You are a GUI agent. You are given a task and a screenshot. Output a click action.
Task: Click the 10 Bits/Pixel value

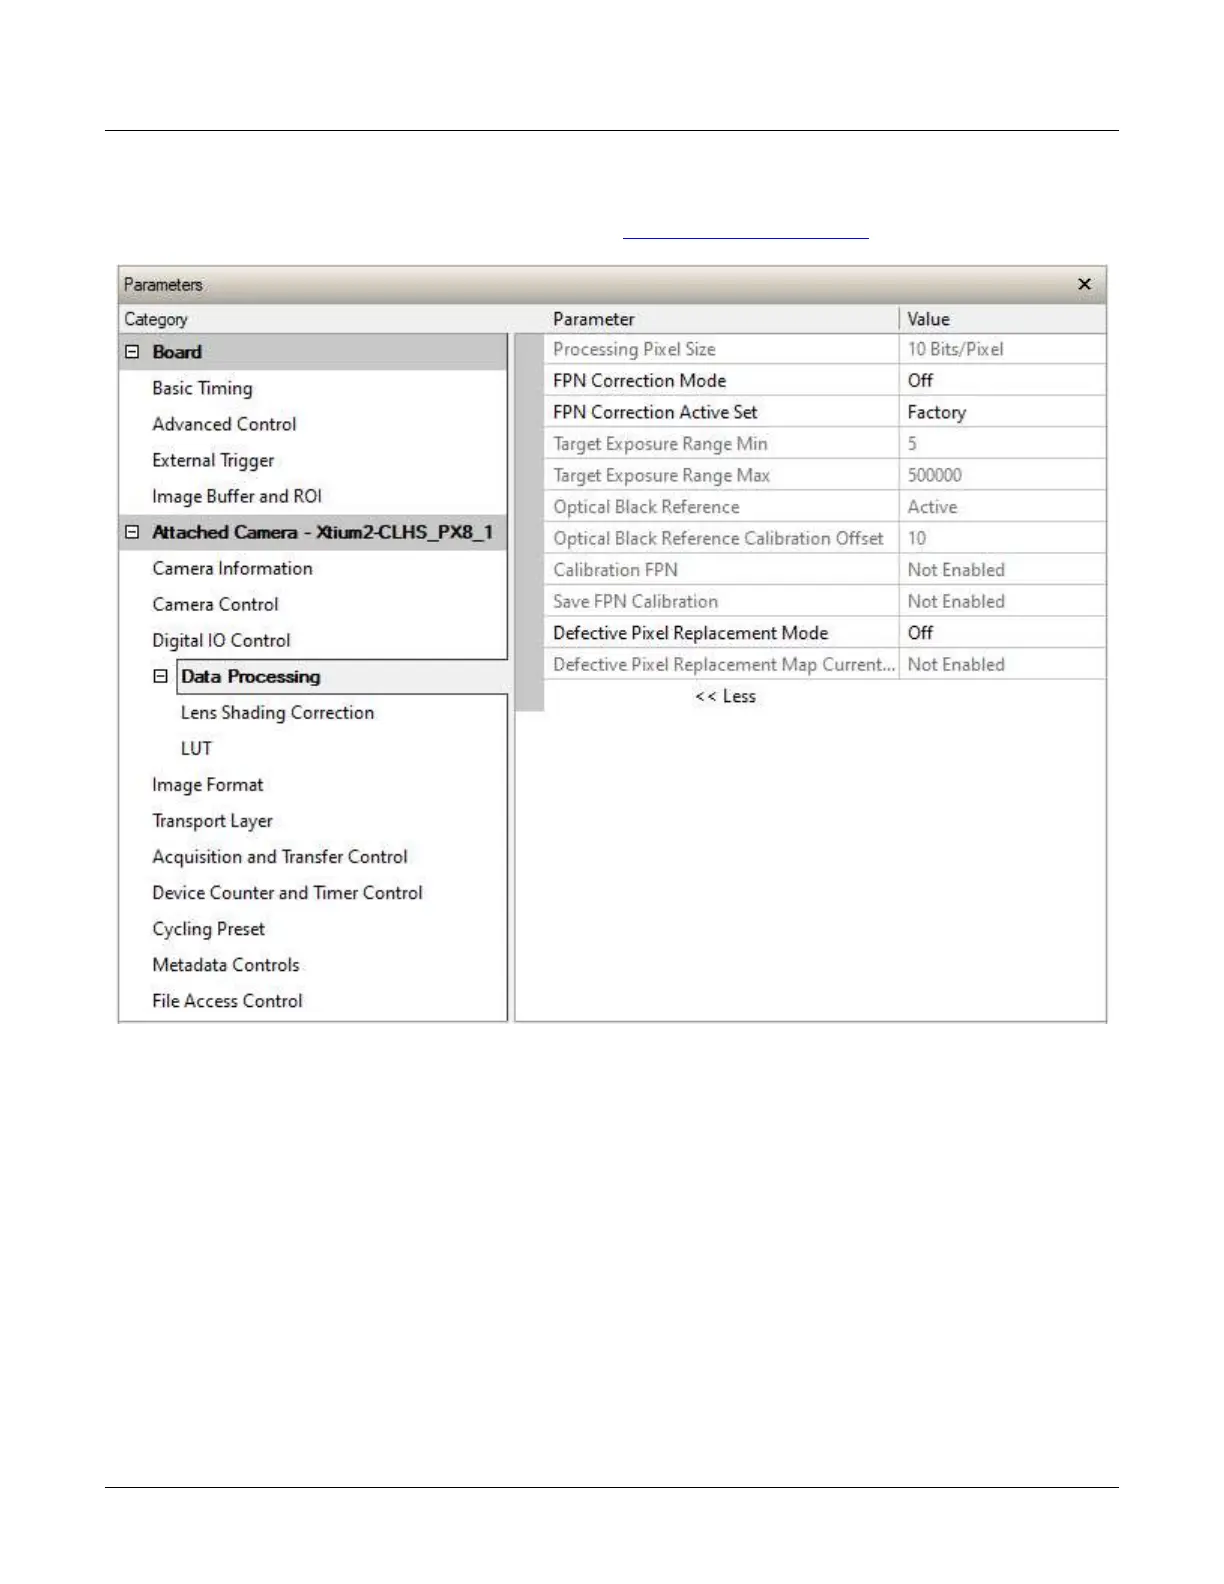[955, 349]
